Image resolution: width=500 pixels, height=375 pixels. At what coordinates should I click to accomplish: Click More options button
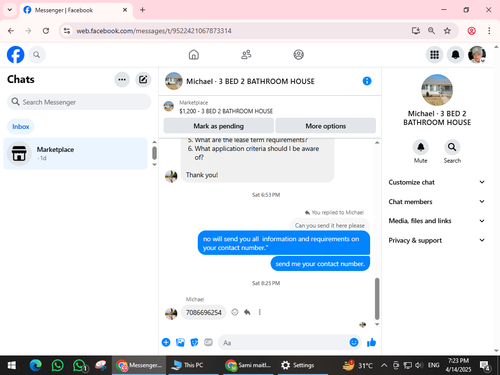[x=326, y=126]
